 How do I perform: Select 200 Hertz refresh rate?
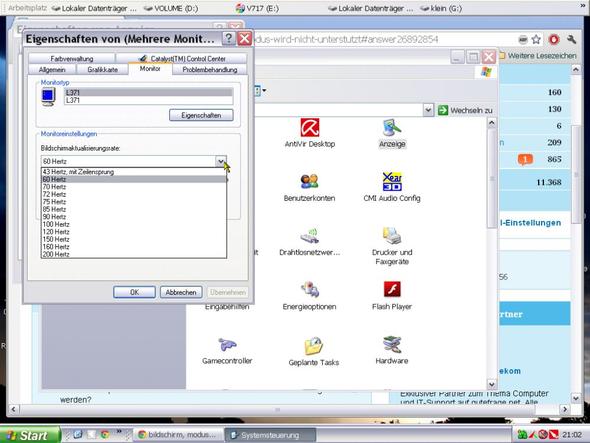pyautogui.click(x=134, y=254)
